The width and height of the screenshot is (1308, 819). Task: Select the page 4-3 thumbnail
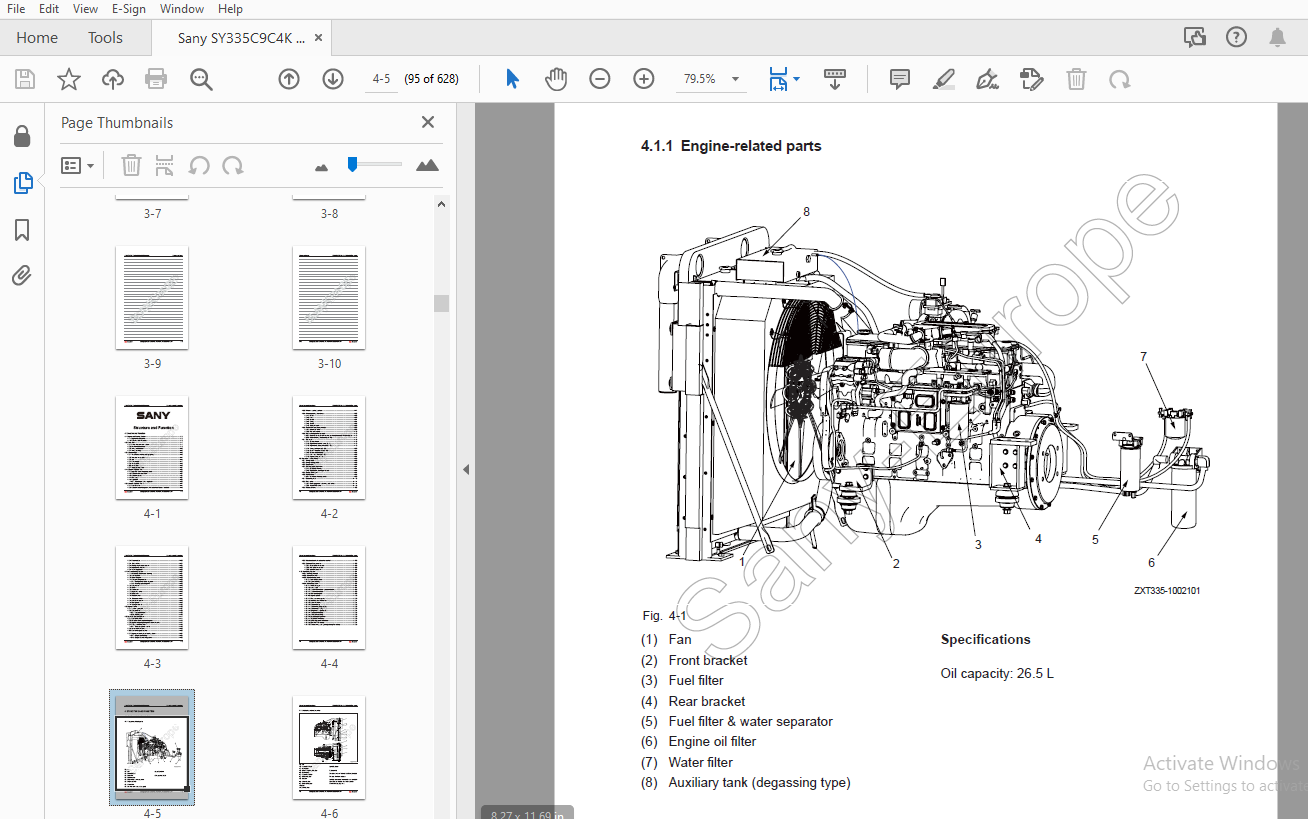[152, 598]
